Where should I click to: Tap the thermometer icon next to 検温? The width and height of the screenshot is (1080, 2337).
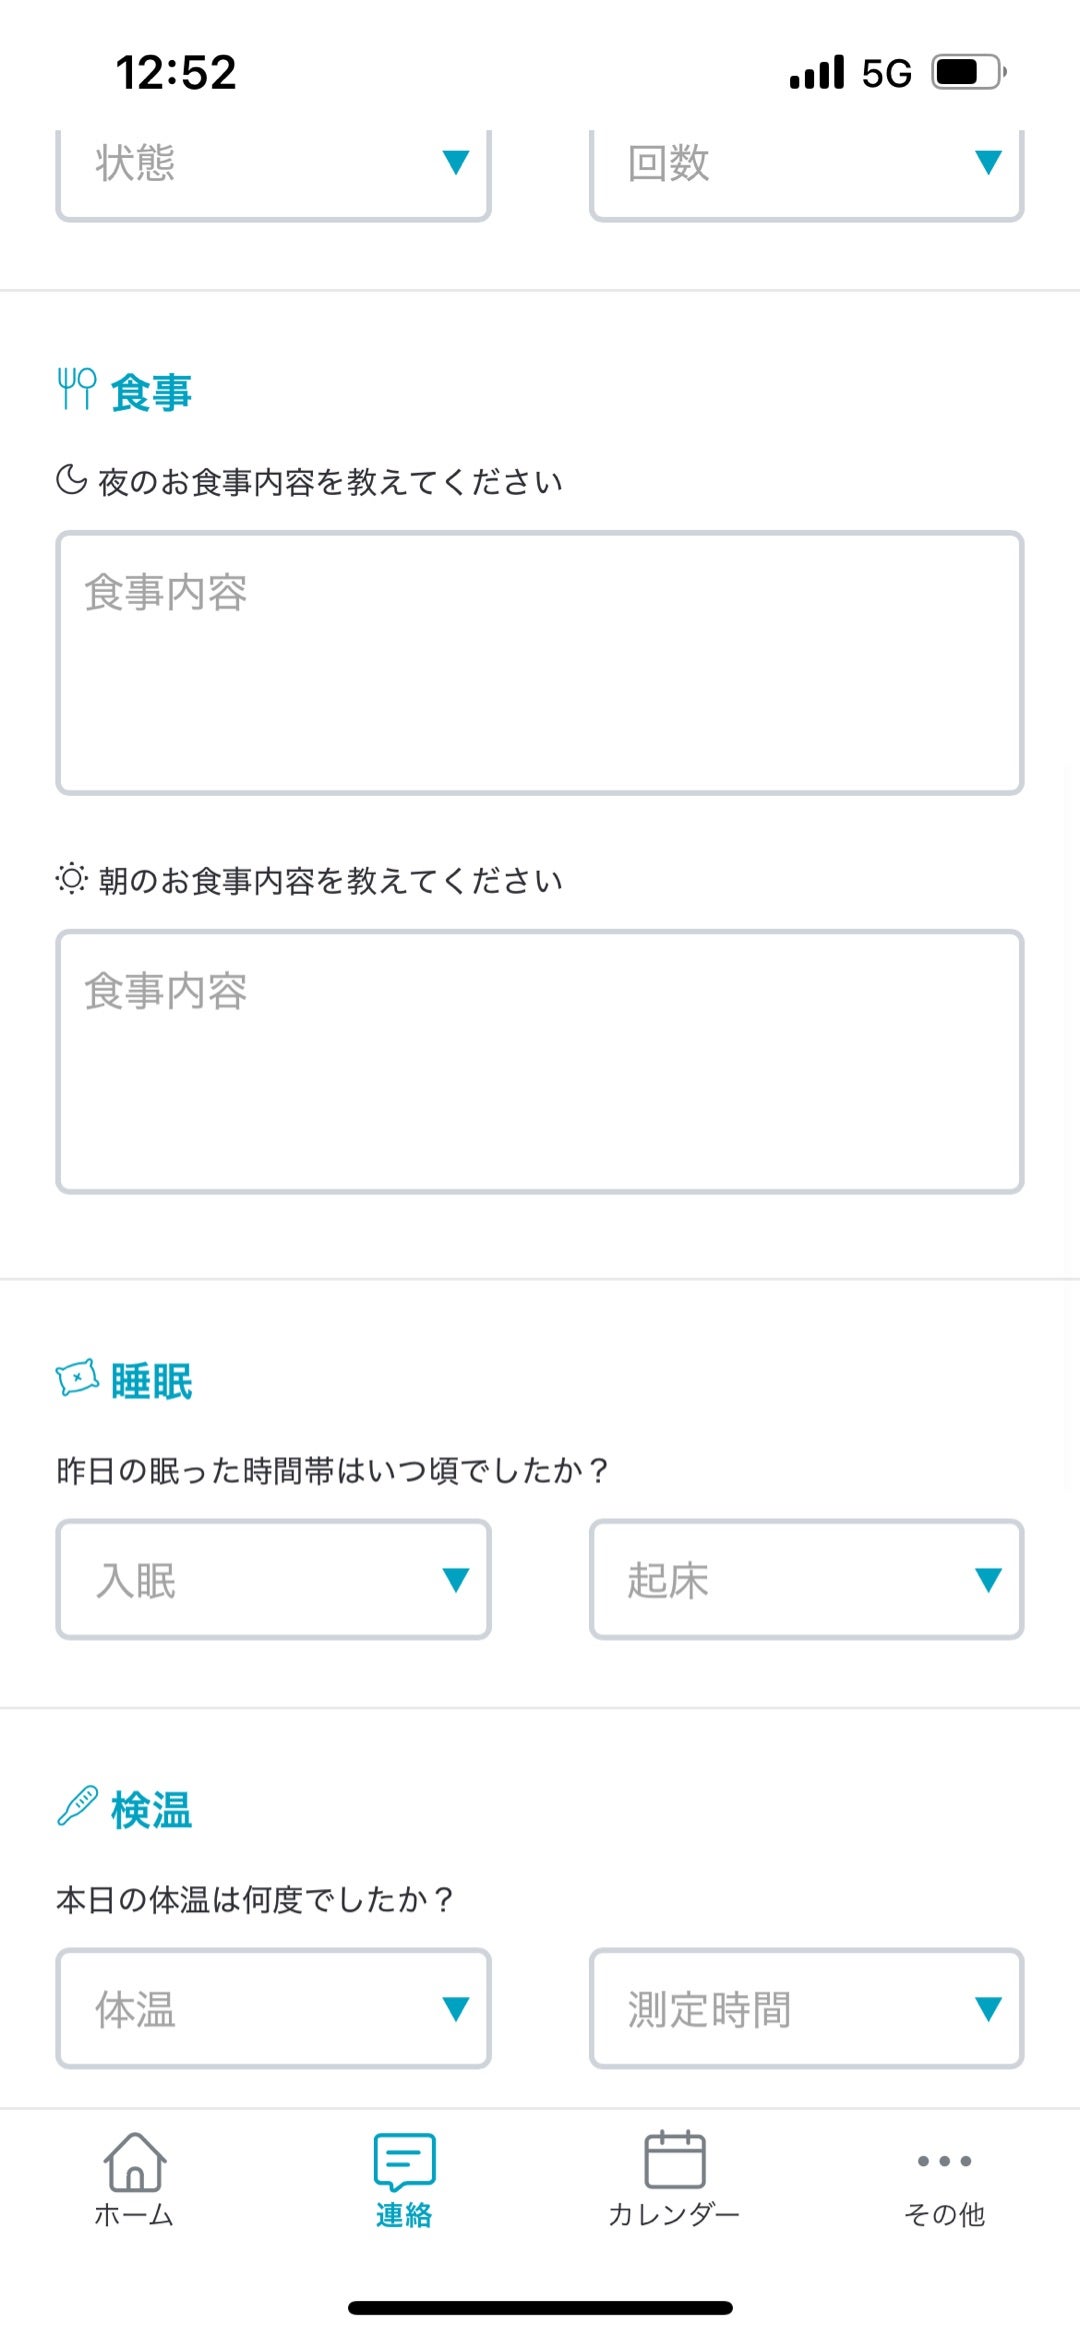tap(77, 1807)
